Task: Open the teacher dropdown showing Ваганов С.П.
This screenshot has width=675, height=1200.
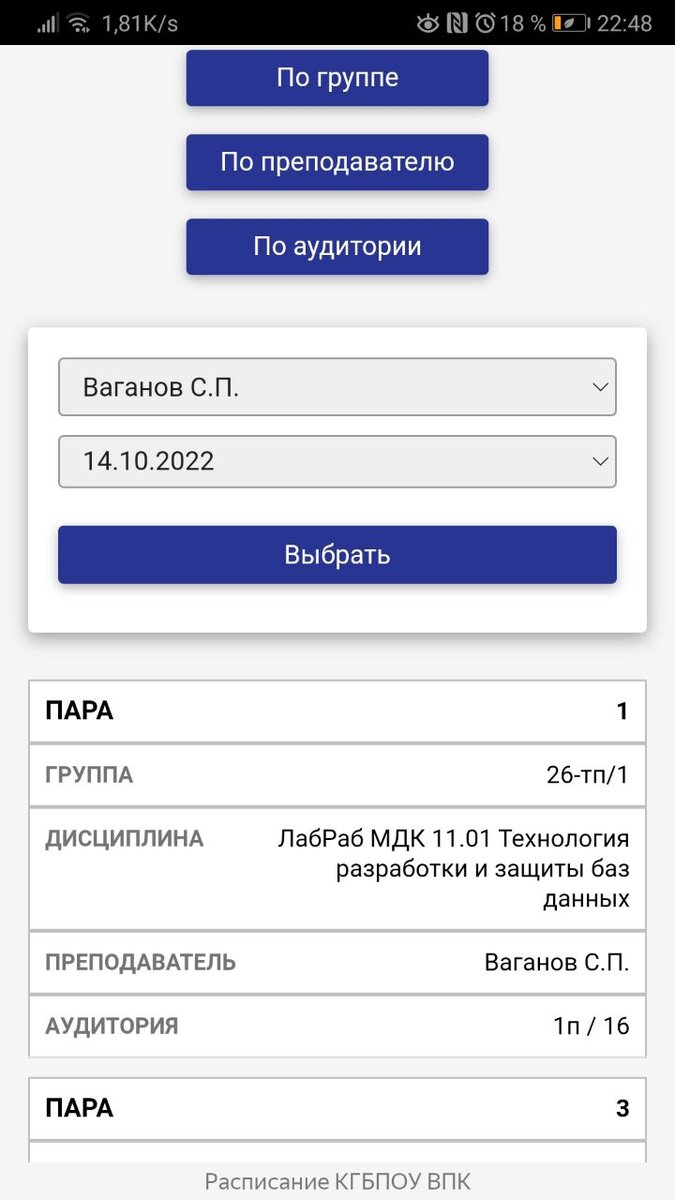Action: pyautogui.click(x=337, y=387)
